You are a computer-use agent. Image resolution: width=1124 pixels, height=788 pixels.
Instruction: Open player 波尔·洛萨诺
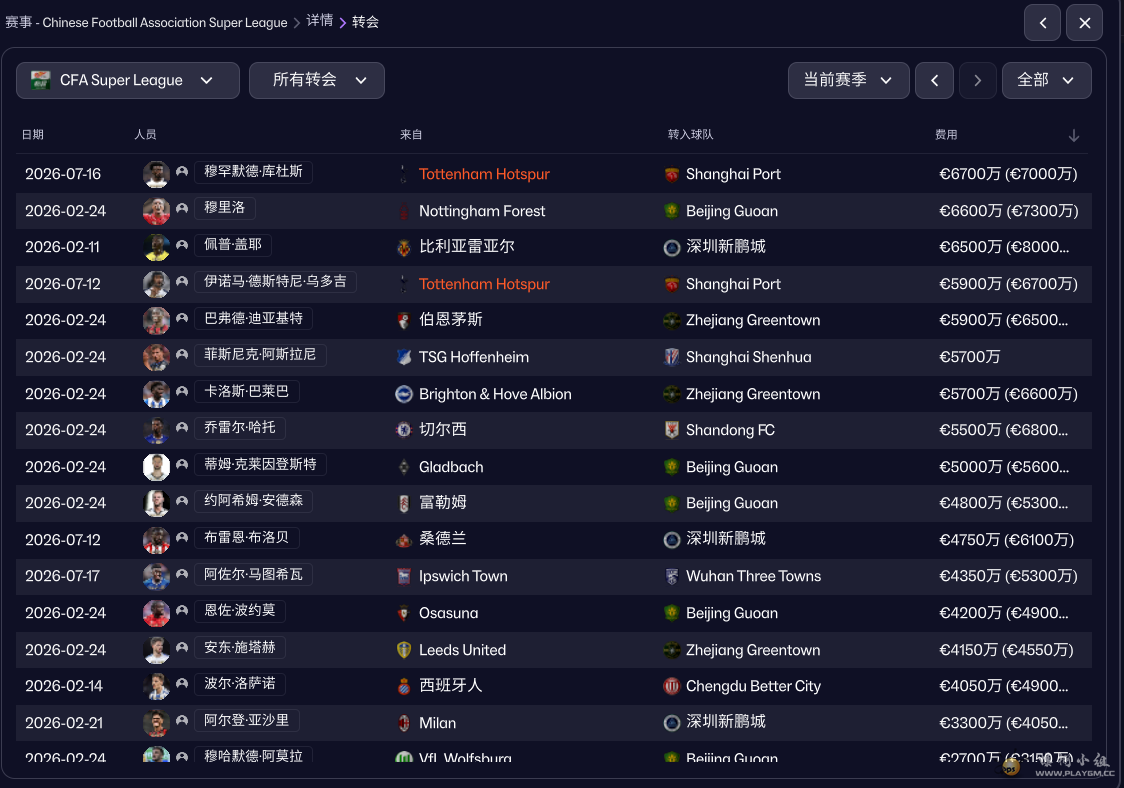click(239, 684)
